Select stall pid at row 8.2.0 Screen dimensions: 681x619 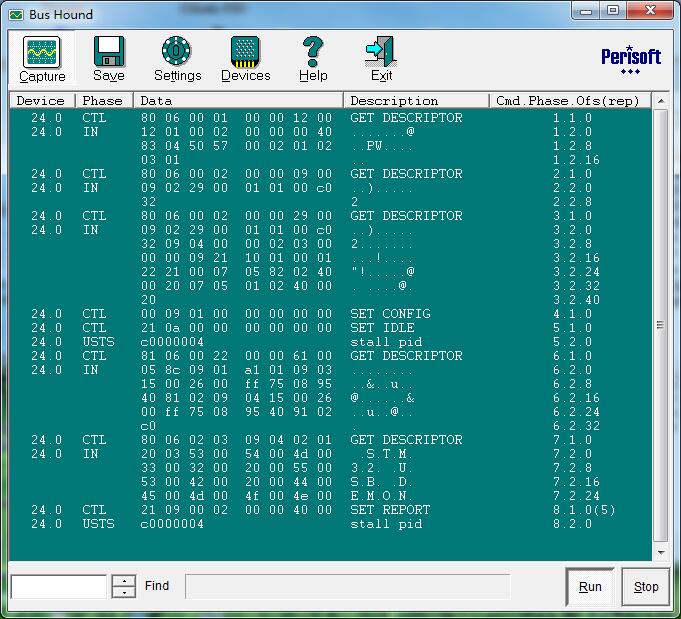(x=386, y=524)
